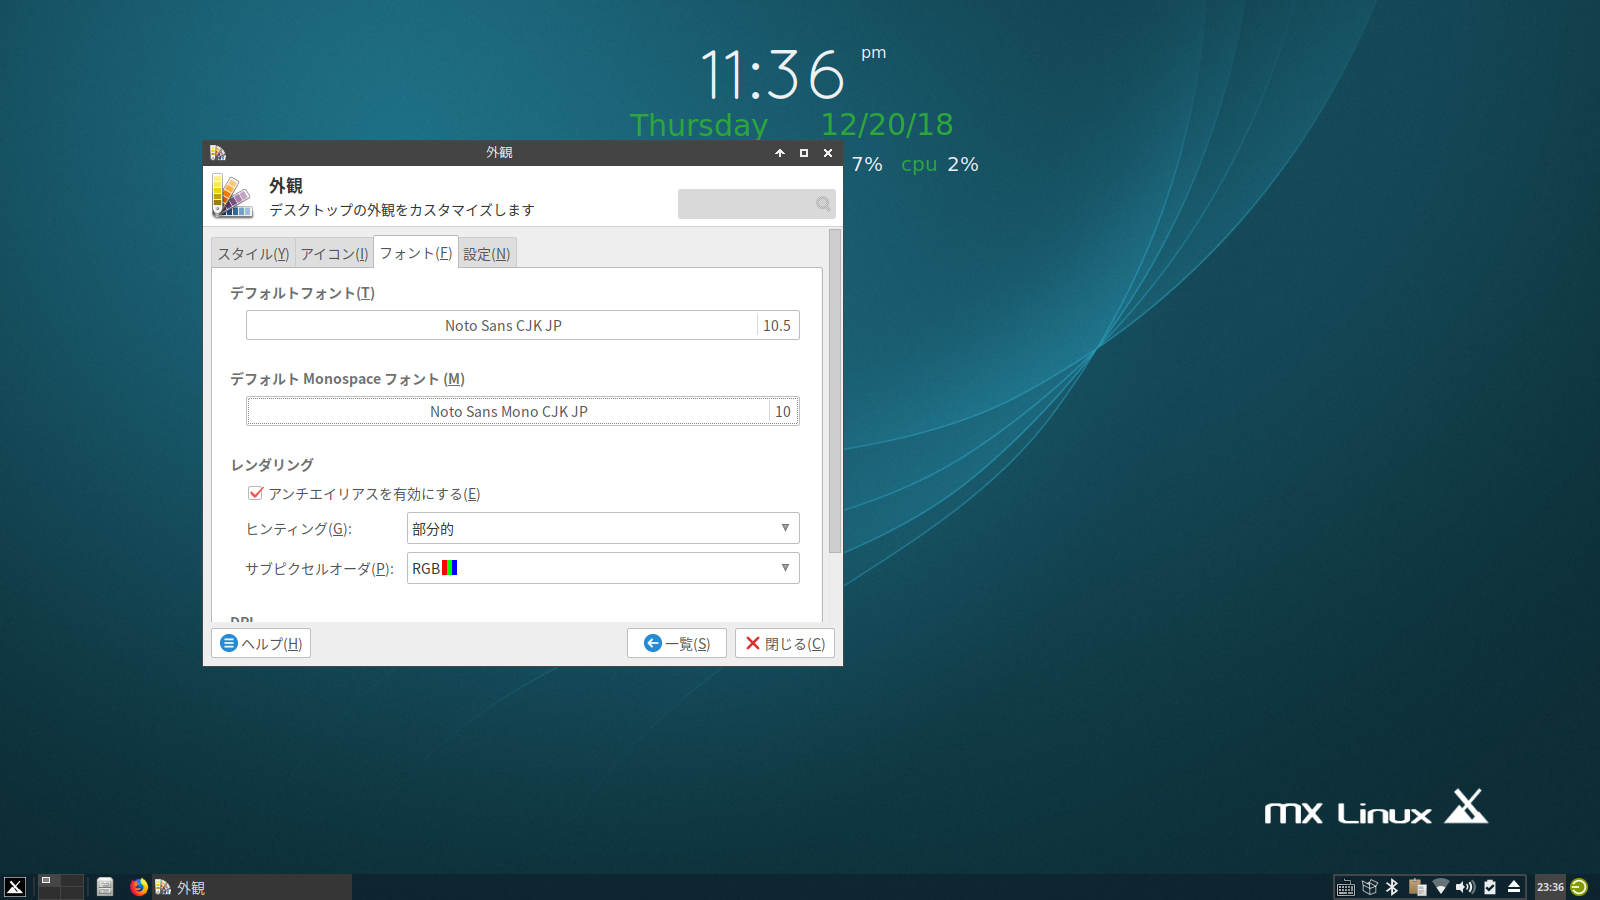This screenshot has width=1600, height=900.
Task: Select the 外観 window in taskbar
Action: pos(251,887)
